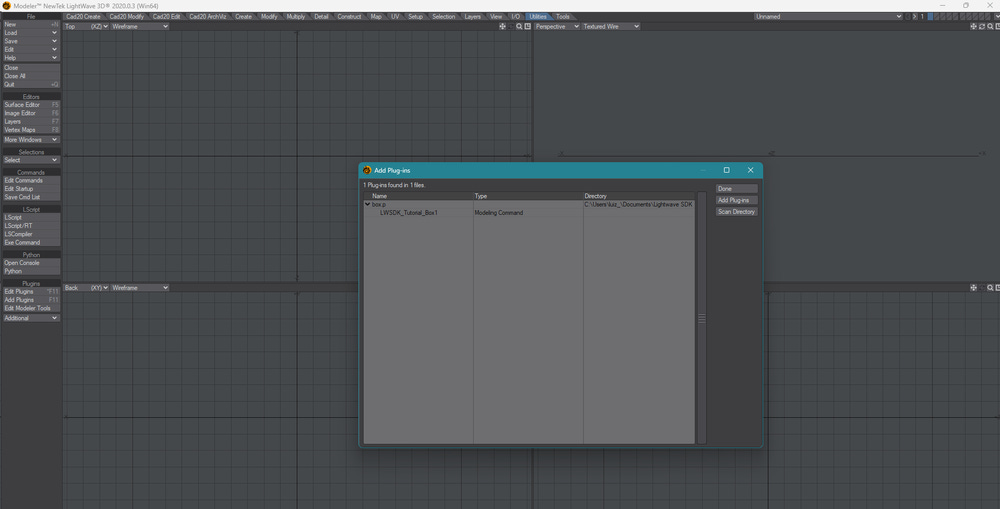The width and height of the screenshot is (1000, 509).
Task: Open the Vertex Maps panel
Action: [x=31, y=129]
